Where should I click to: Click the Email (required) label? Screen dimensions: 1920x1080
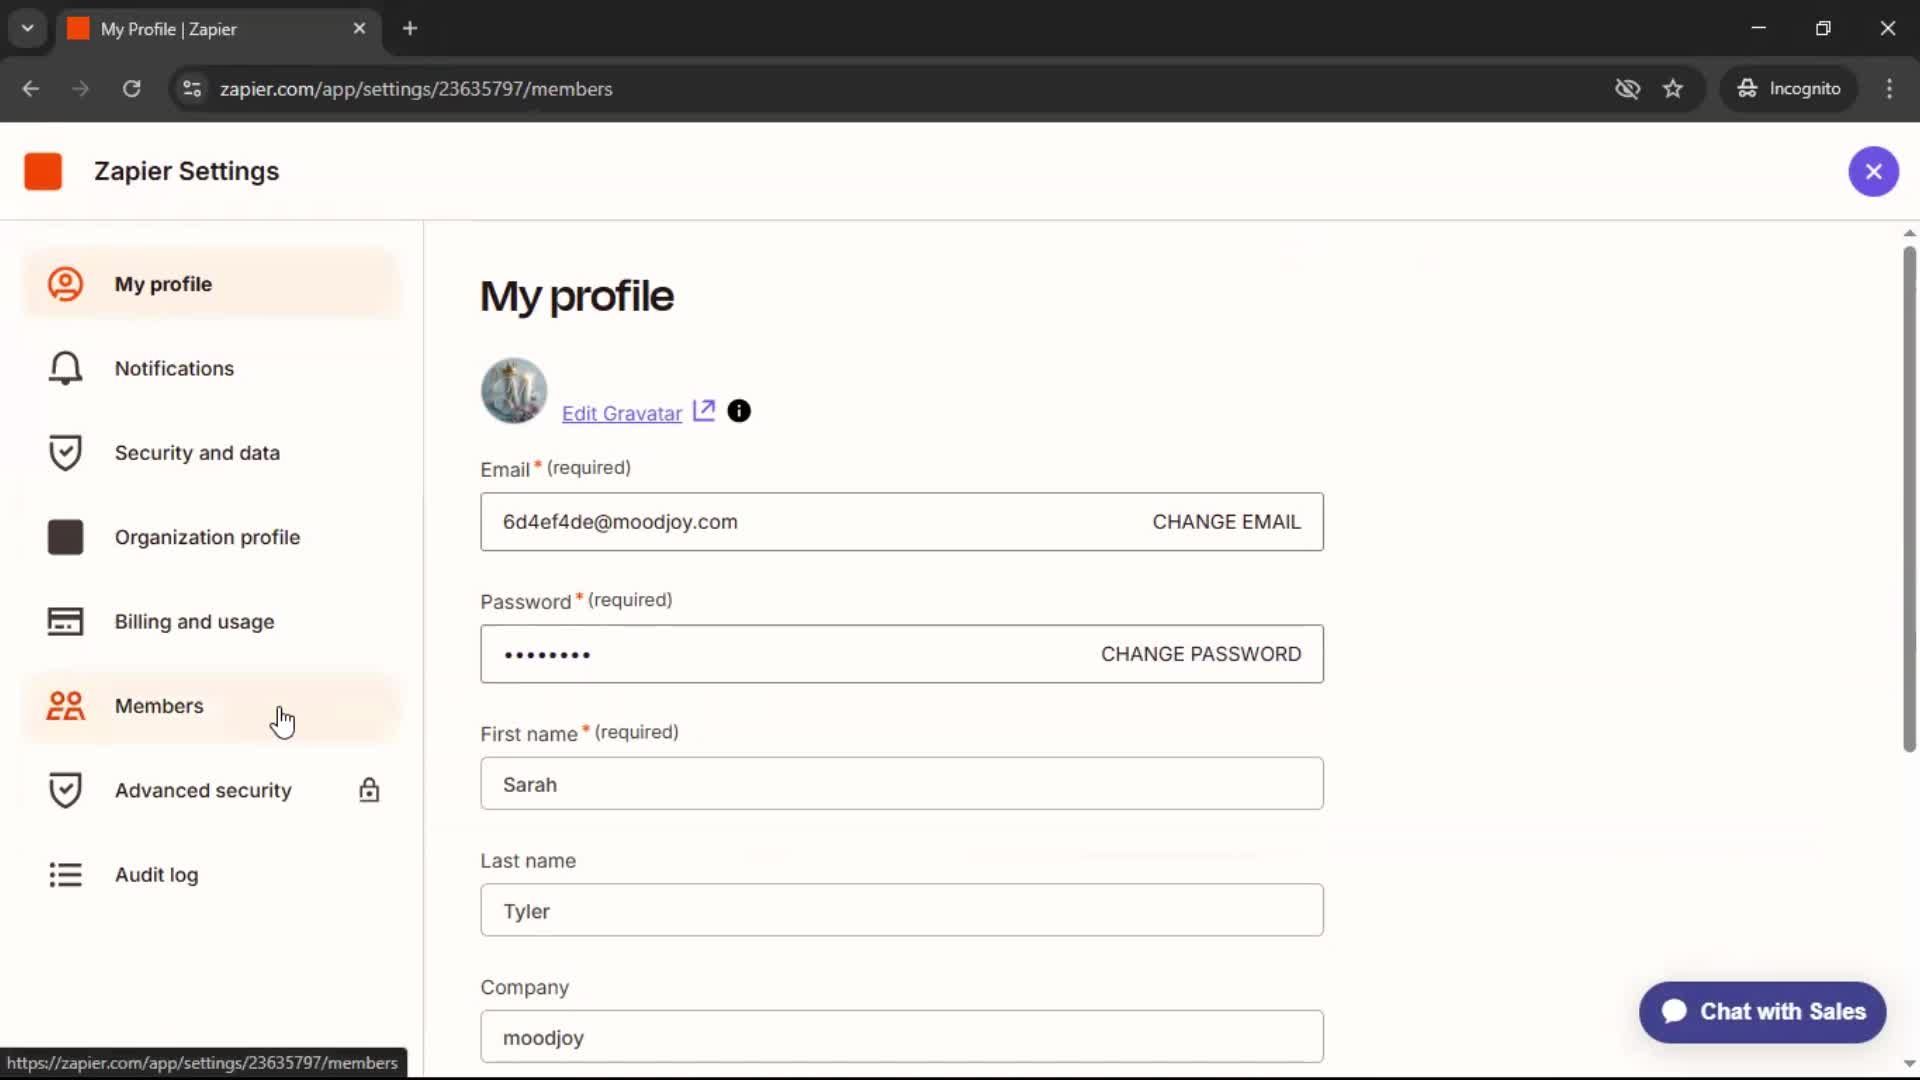click(x=556, y=468)
